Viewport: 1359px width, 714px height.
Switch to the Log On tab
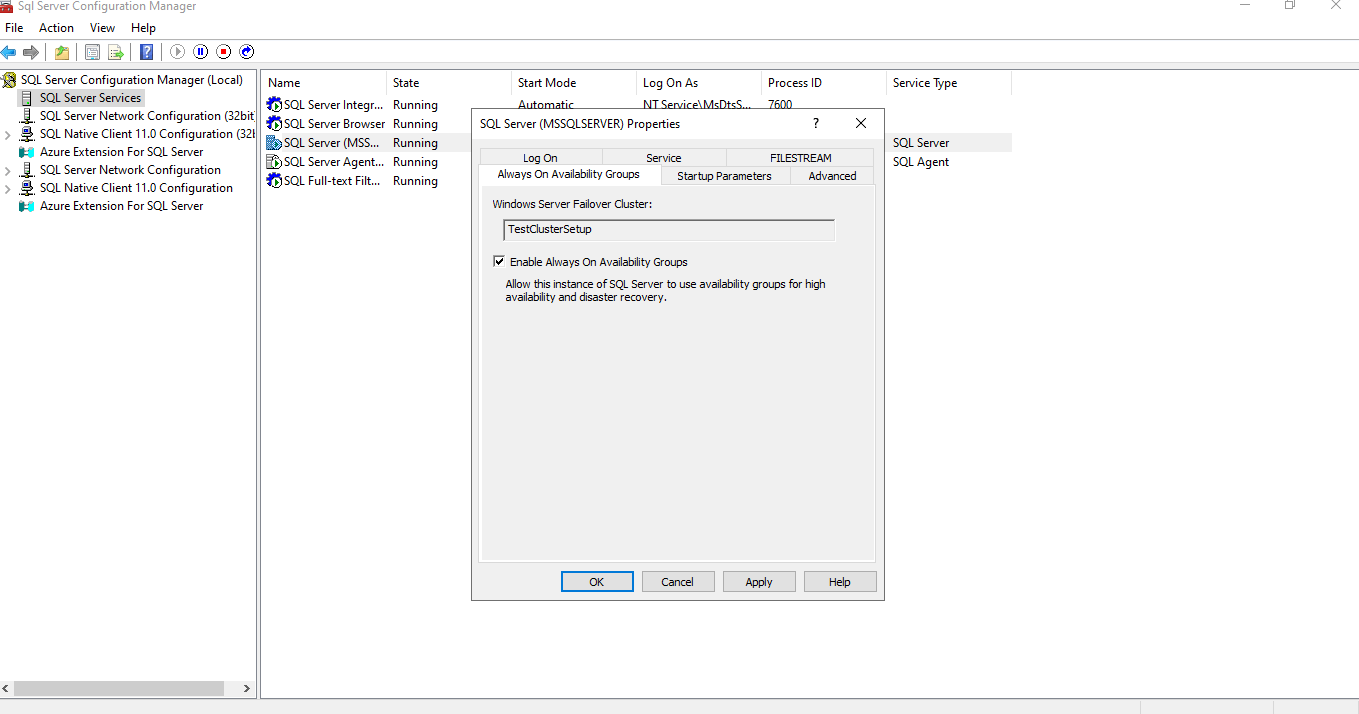[540, 157]
